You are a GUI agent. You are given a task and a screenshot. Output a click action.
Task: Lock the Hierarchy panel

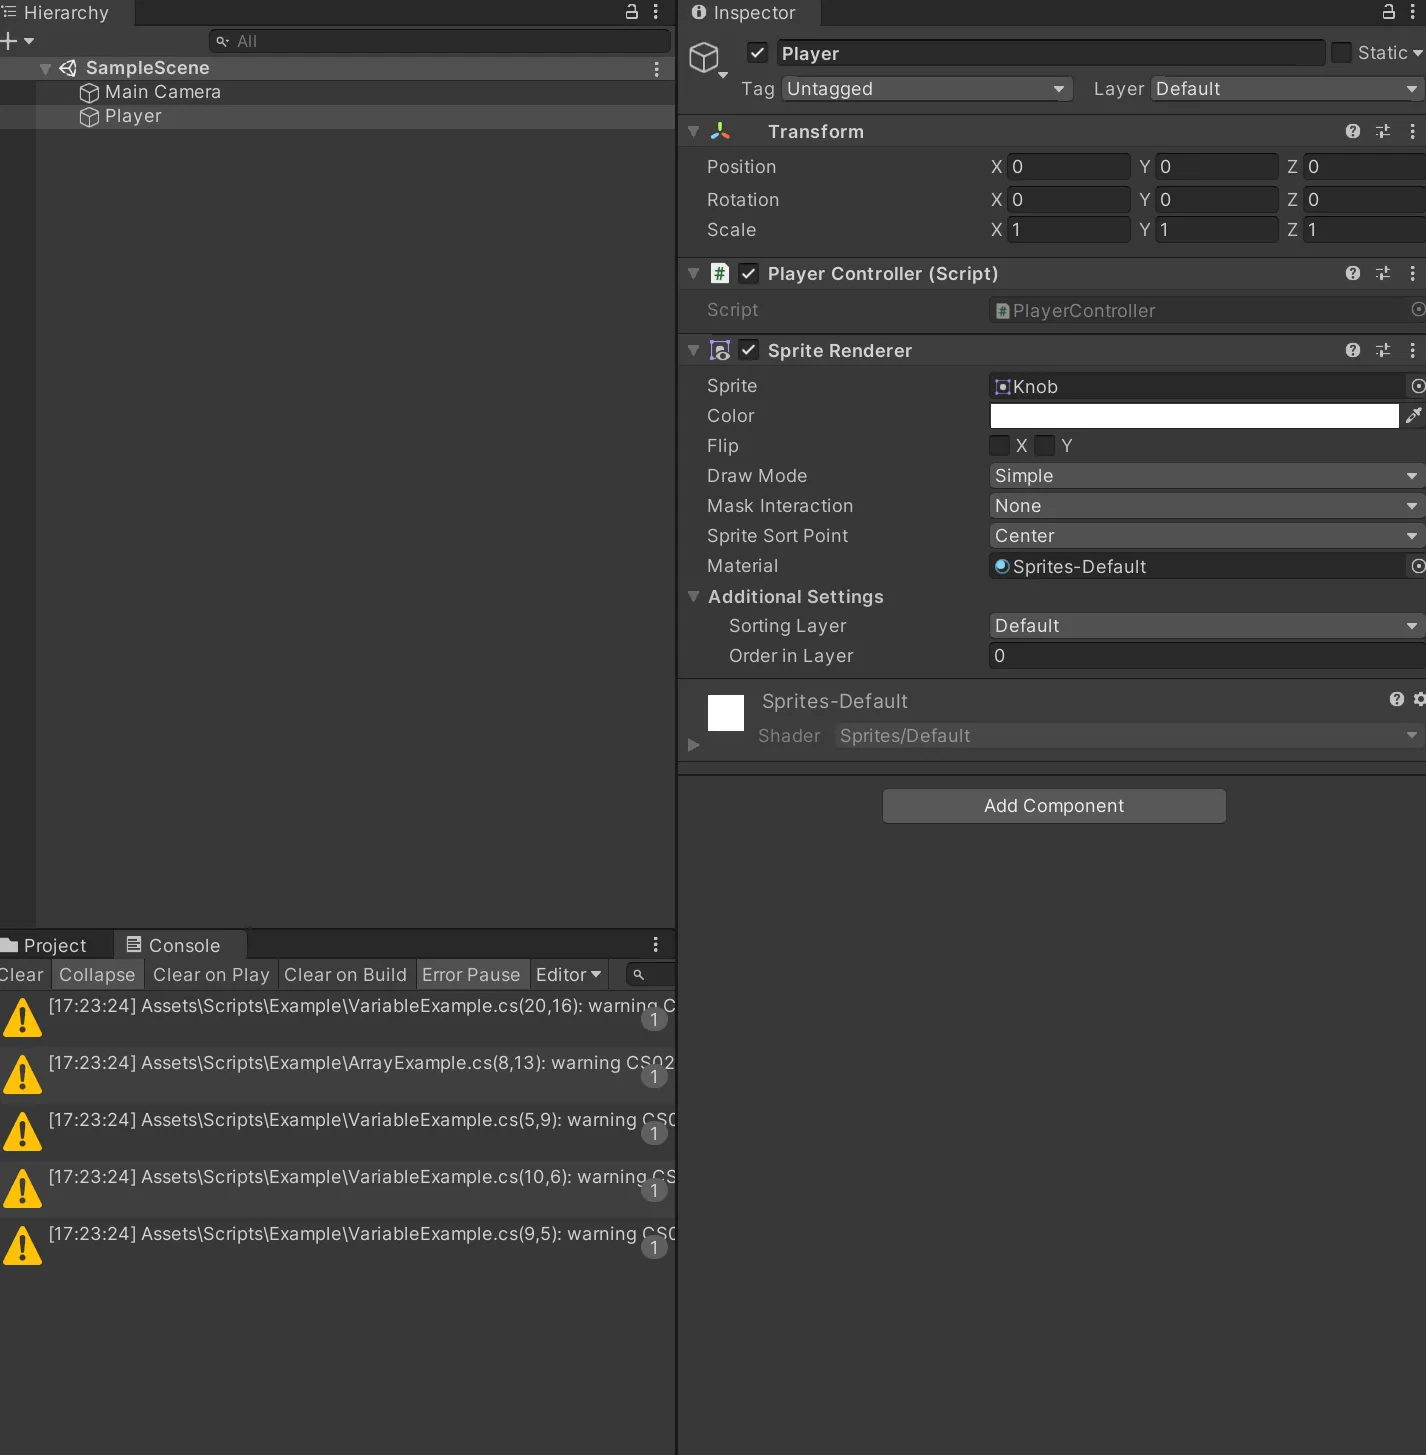point(632,12)
